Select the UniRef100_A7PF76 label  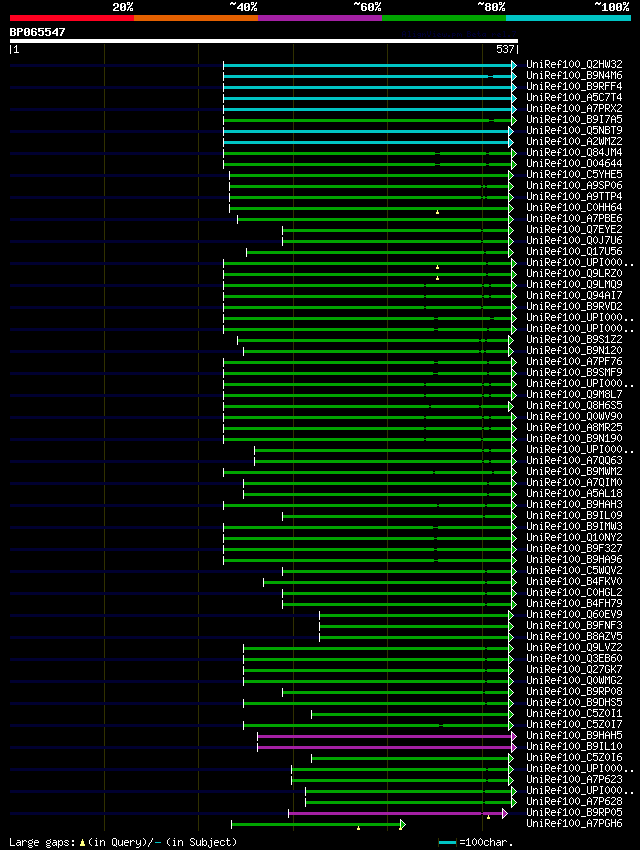574,361
